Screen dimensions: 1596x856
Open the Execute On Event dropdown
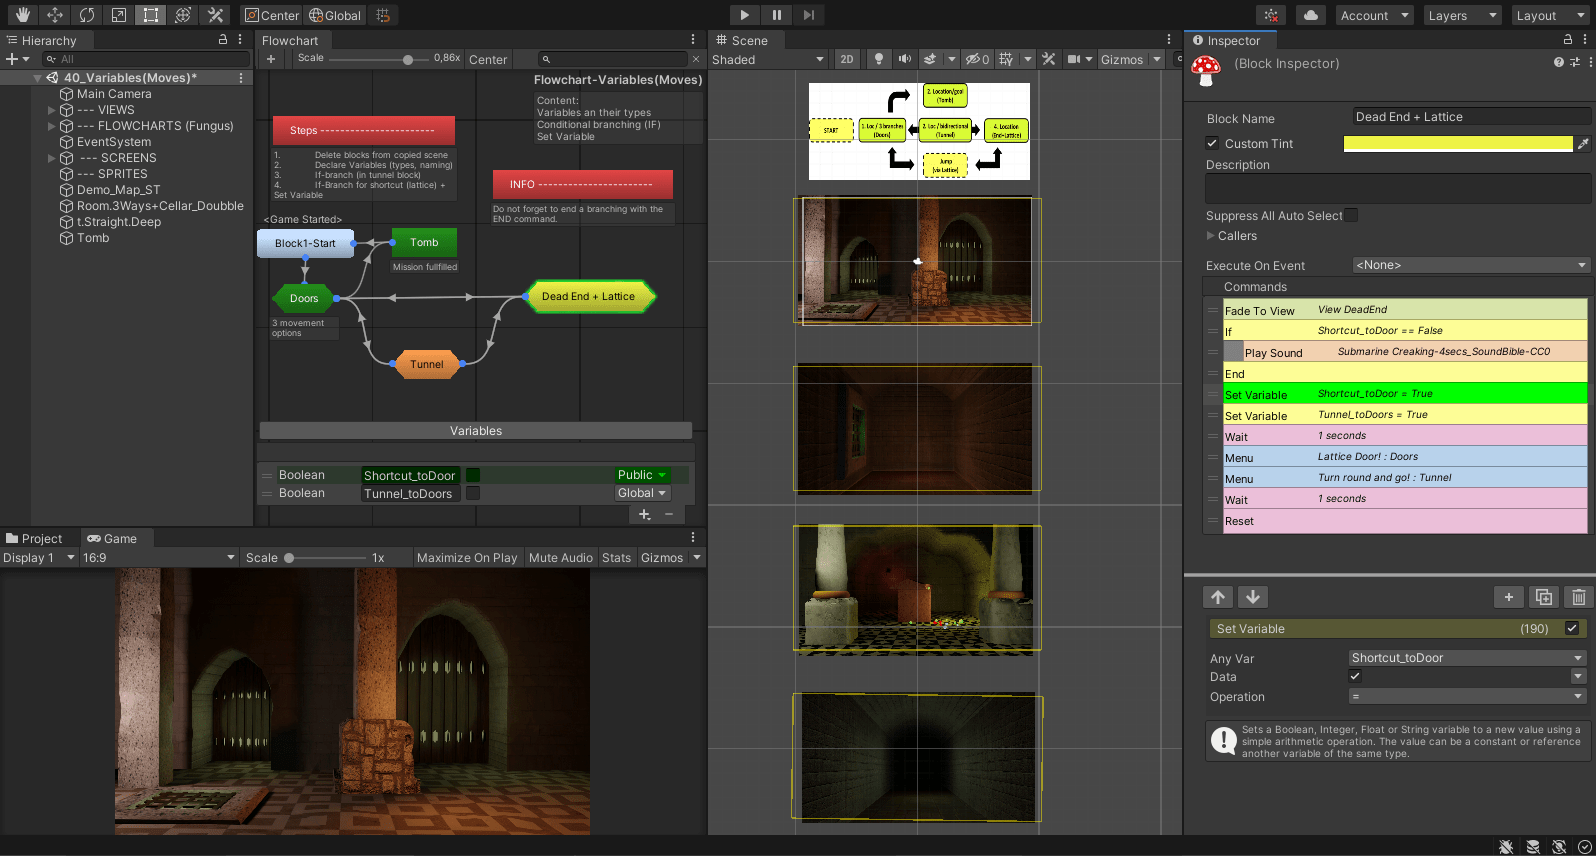[1470, 265]
